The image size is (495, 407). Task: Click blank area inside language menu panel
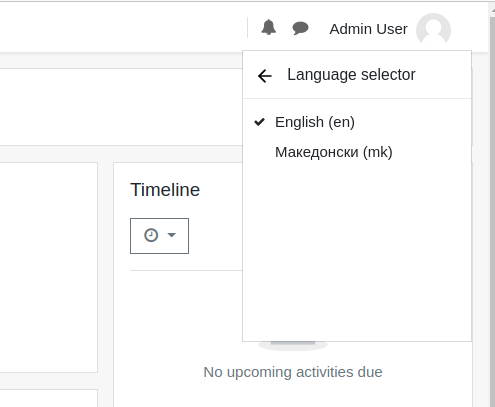coord(357,253)
